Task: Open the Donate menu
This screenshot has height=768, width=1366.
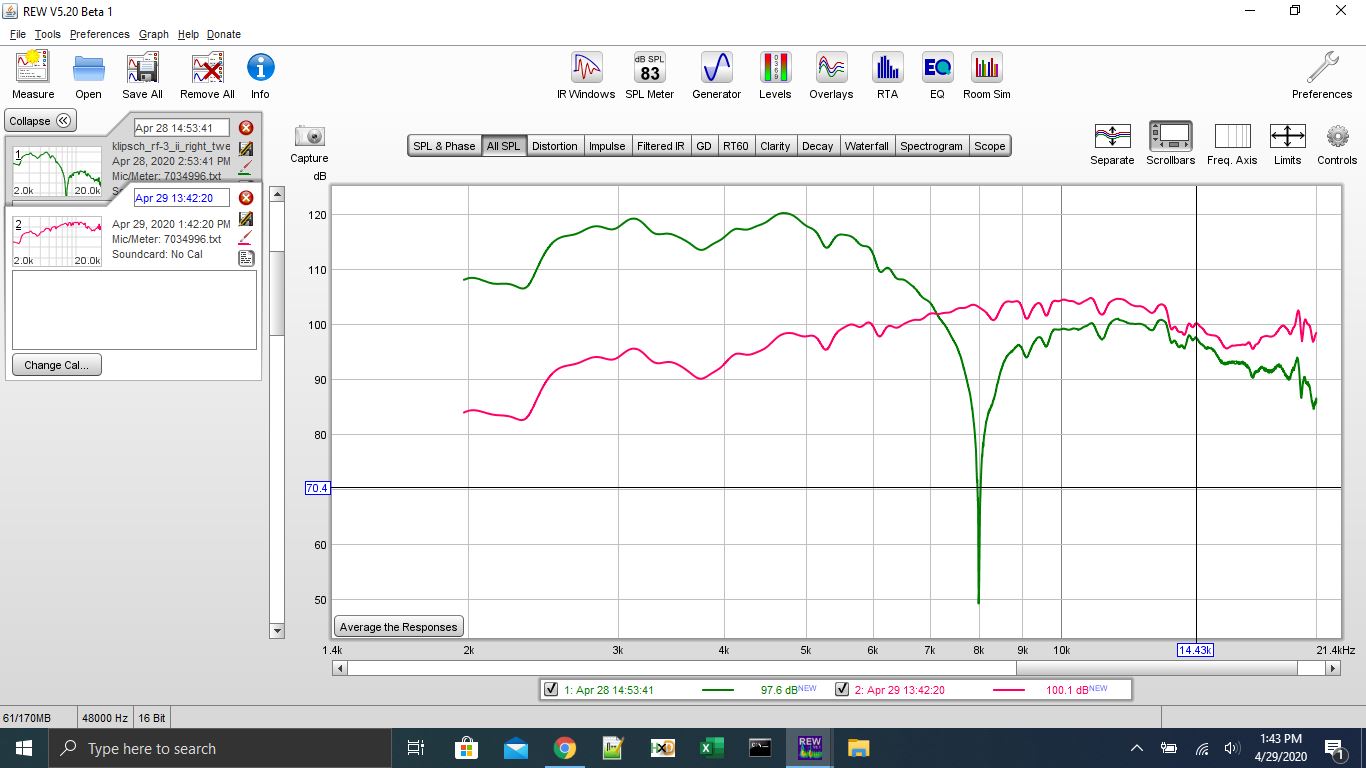Action: click(224, 34)
